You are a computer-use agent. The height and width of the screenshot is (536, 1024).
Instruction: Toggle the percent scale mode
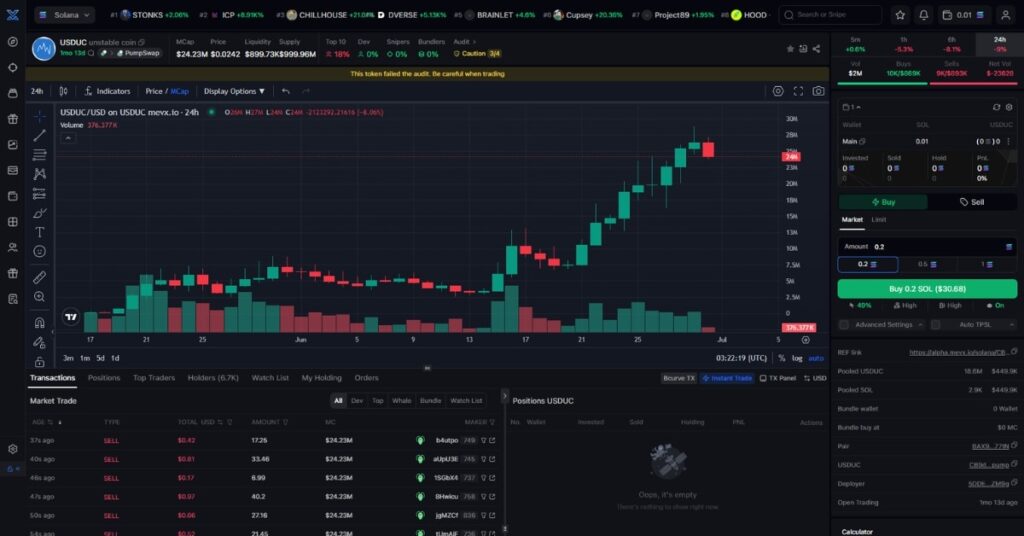[782, 358]
